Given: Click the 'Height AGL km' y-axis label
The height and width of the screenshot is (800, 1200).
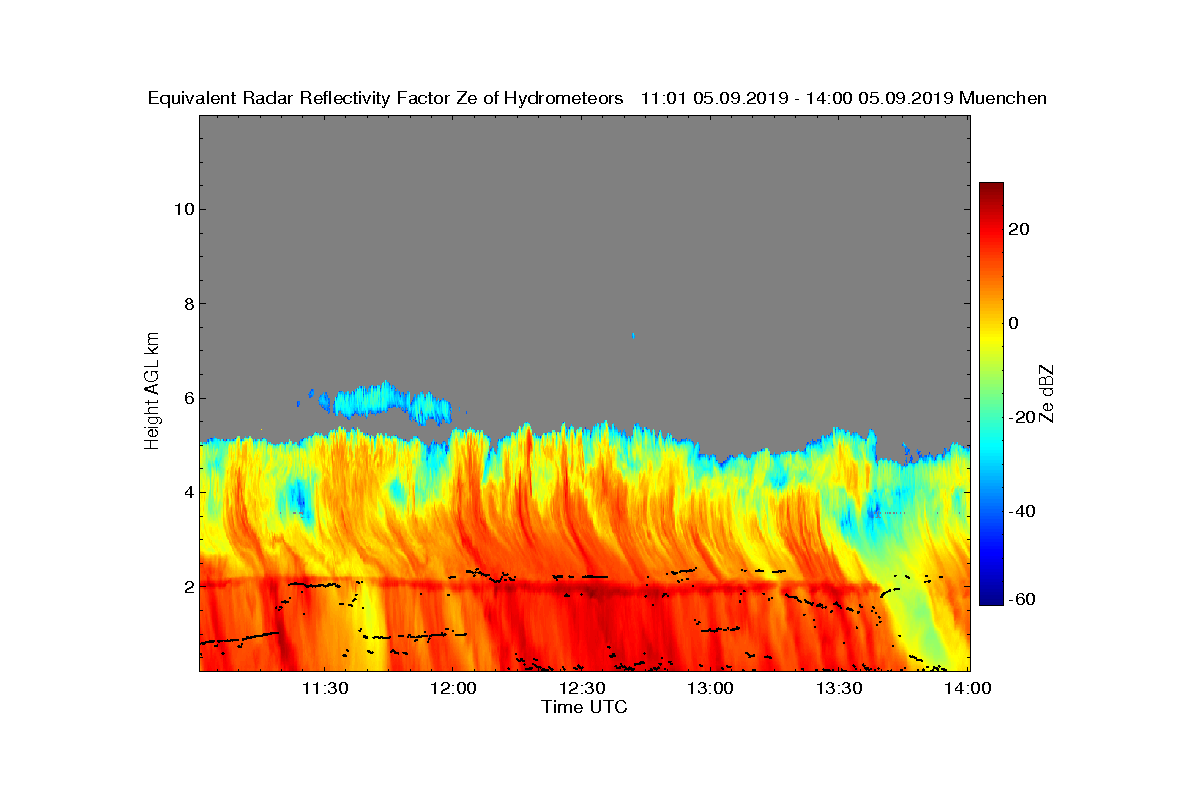Looking at the screenshot, I should click(152, 393).
